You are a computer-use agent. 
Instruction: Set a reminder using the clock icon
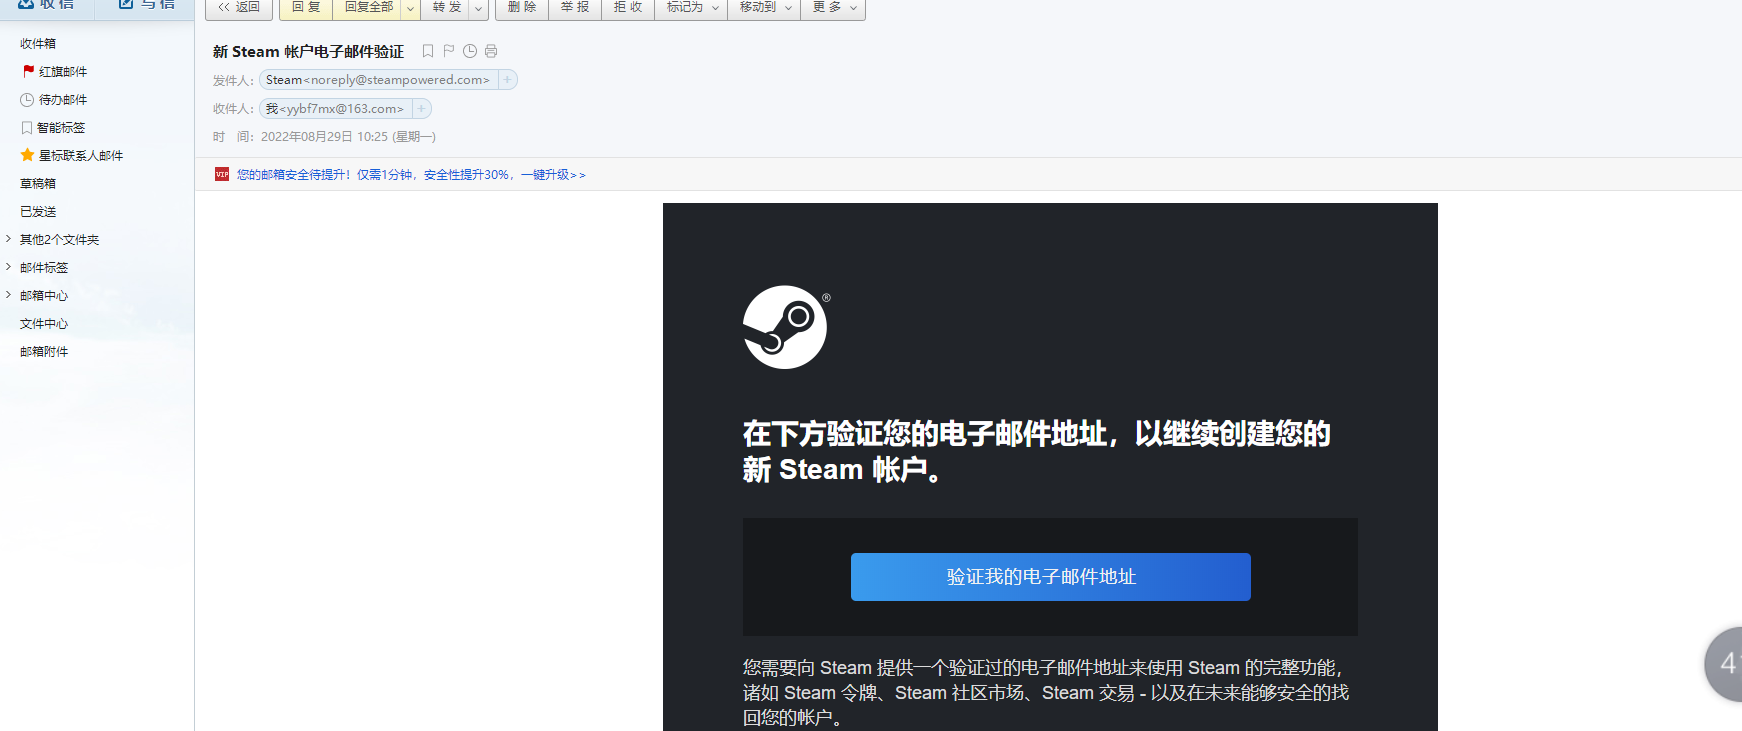(x=470, y=51)
